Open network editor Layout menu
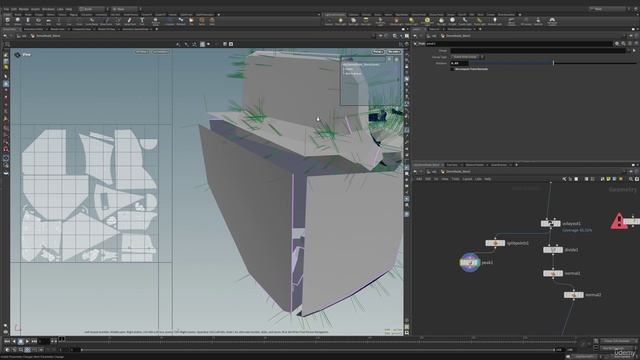The height and width of the screenshot is (360, 640). 467,179
